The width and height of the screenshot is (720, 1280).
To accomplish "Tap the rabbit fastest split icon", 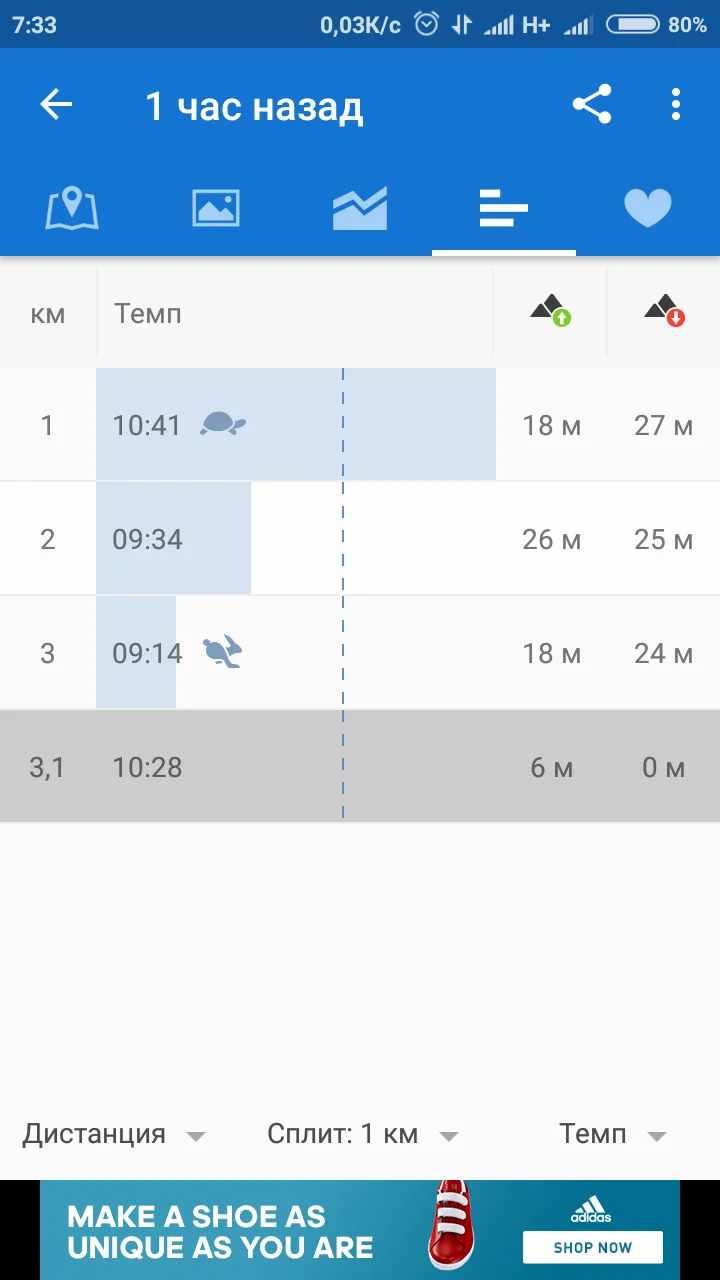I will tap(223, 652).
